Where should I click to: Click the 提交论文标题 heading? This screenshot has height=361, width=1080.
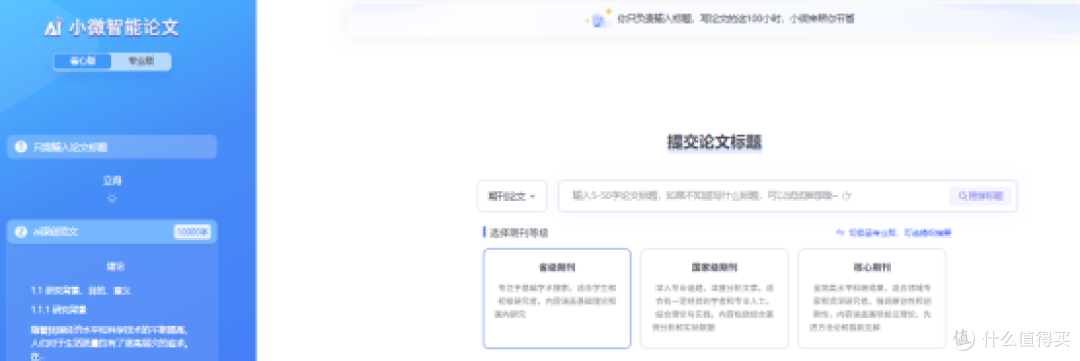(x=714, y=142)
